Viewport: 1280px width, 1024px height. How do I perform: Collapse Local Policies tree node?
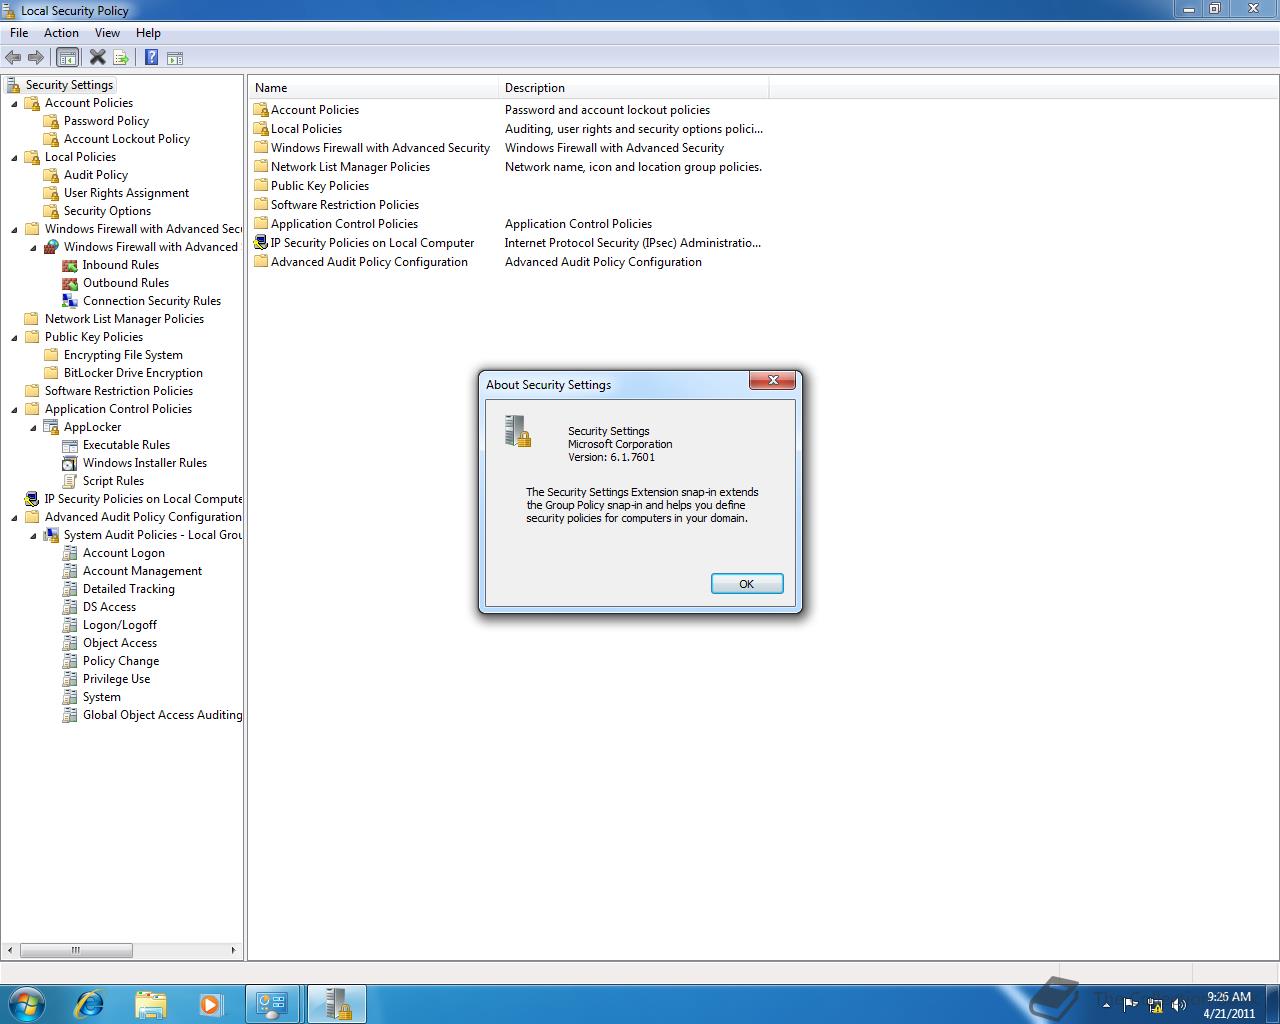(14, 157)
